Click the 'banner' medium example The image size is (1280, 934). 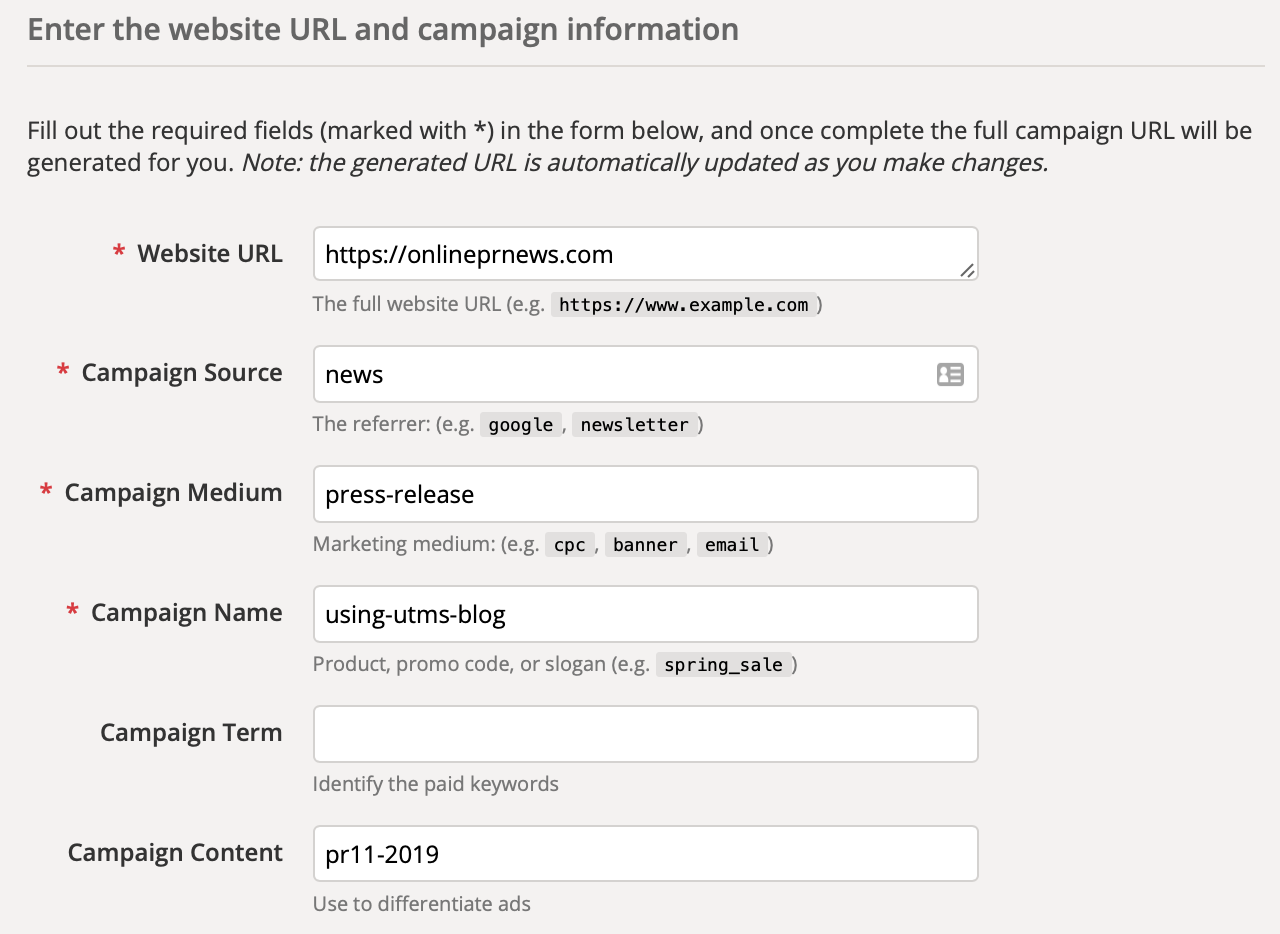(x=645, y=545)
